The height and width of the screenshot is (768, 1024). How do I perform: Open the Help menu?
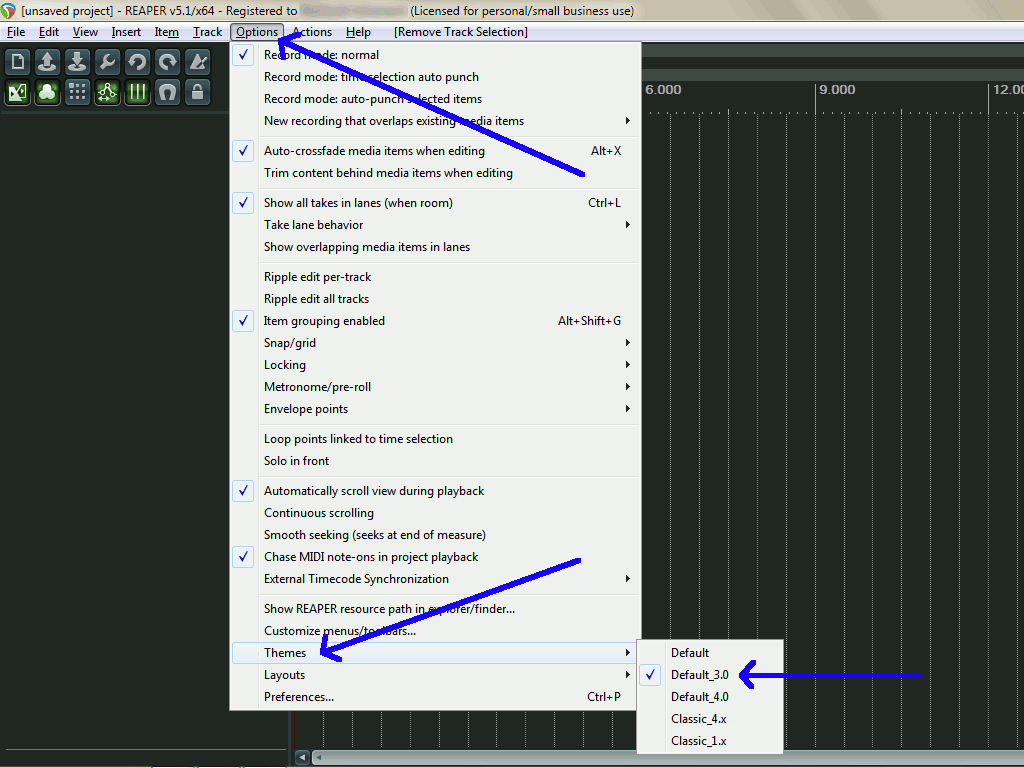tap(358, 32)
